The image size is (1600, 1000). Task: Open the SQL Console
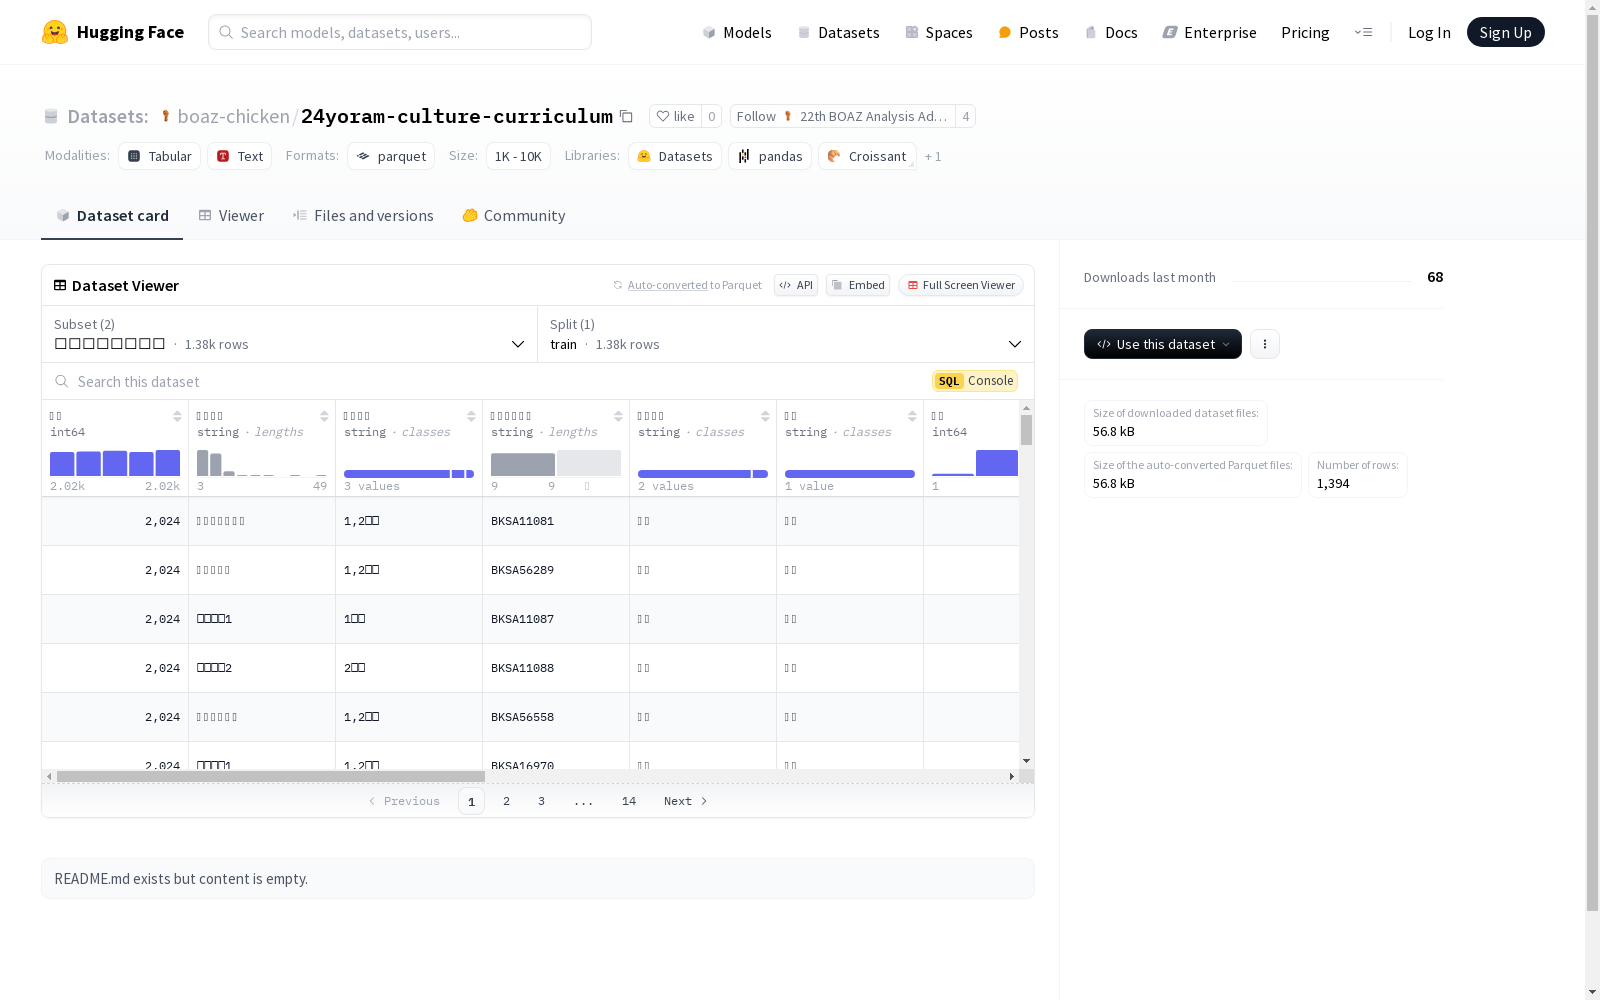point(975,381)
